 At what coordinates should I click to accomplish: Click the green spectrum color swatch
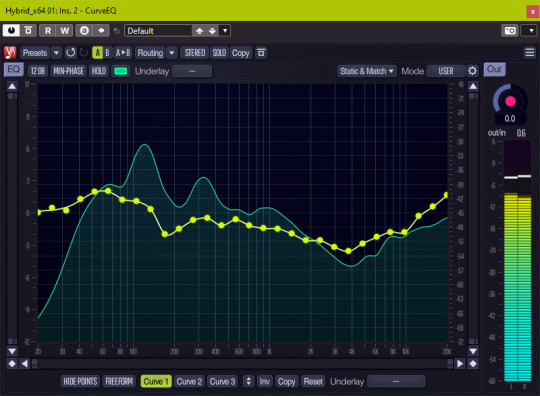click(x=121, y=71)
